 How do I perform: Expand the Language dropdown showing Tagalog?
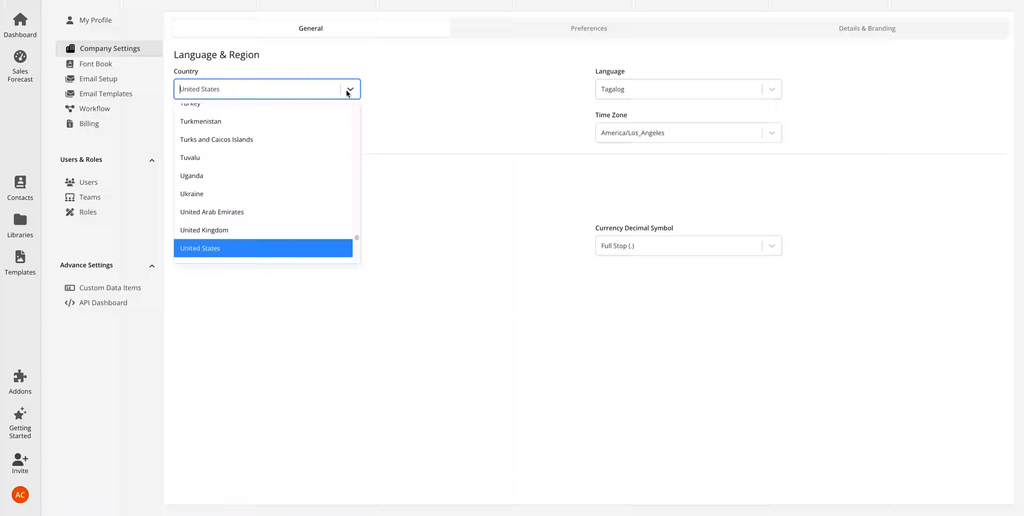688,89
